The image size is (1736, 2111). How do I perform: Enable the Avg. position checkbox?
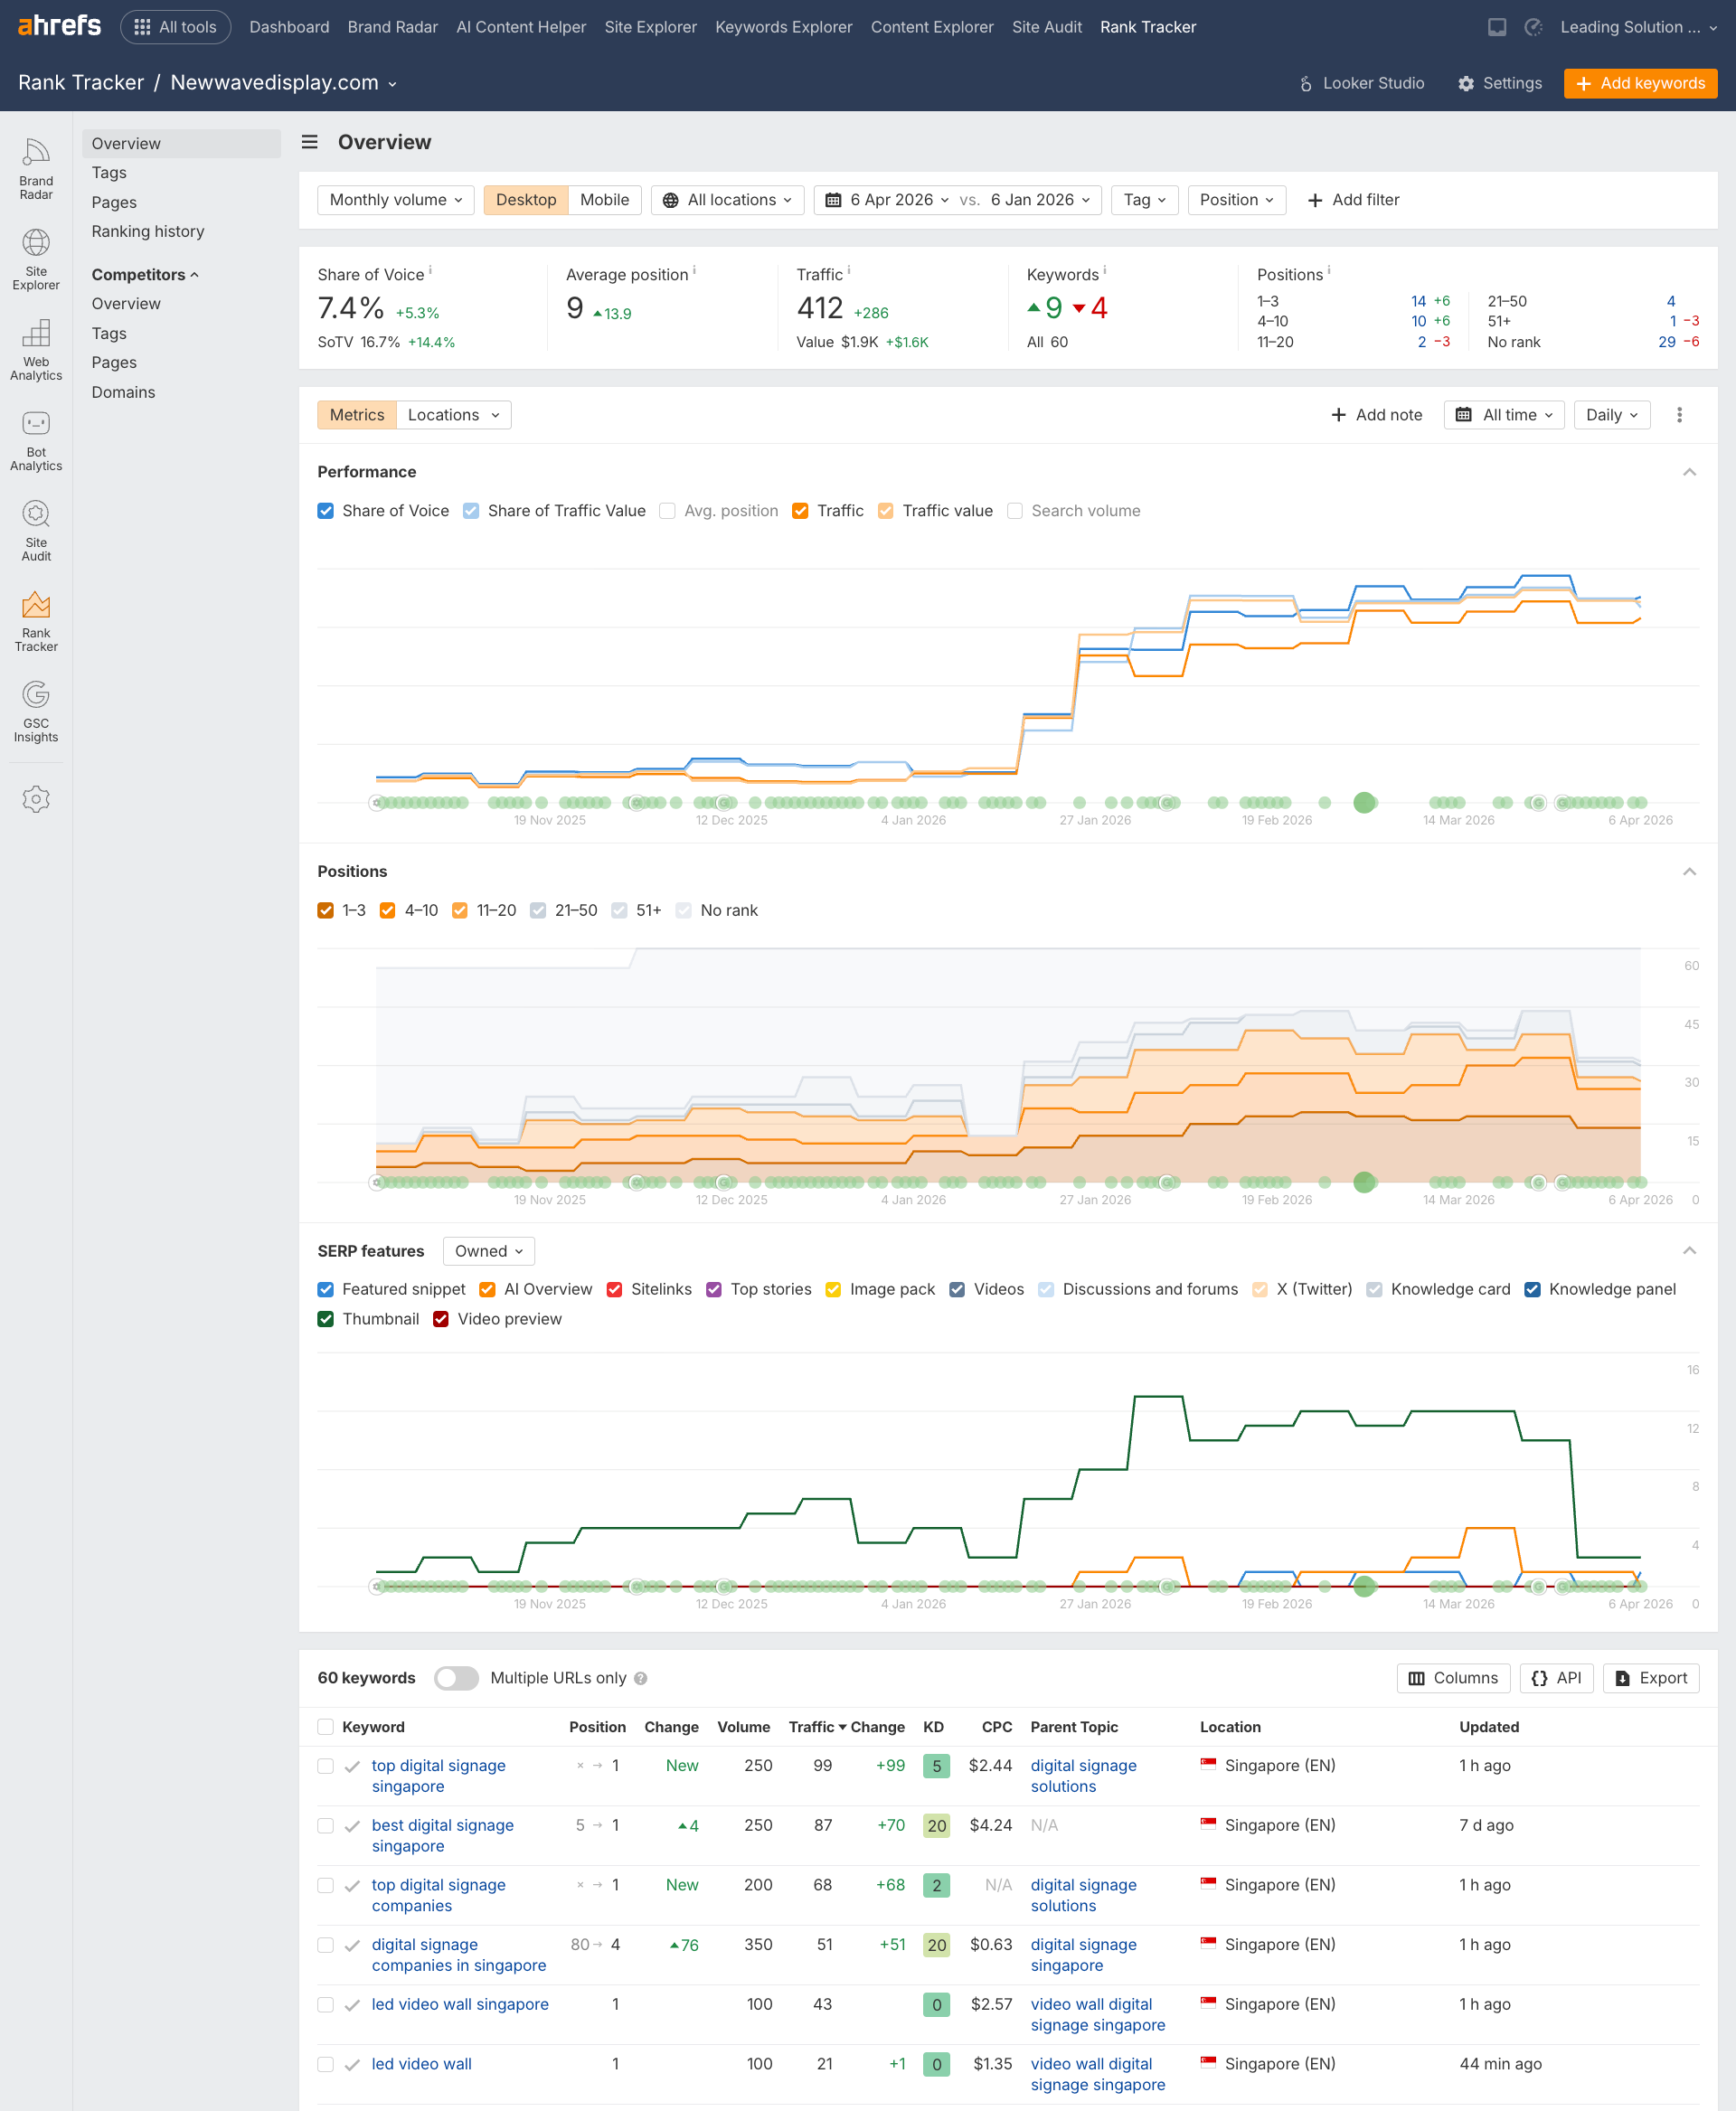pyautogui.click(x=667, y=511)
